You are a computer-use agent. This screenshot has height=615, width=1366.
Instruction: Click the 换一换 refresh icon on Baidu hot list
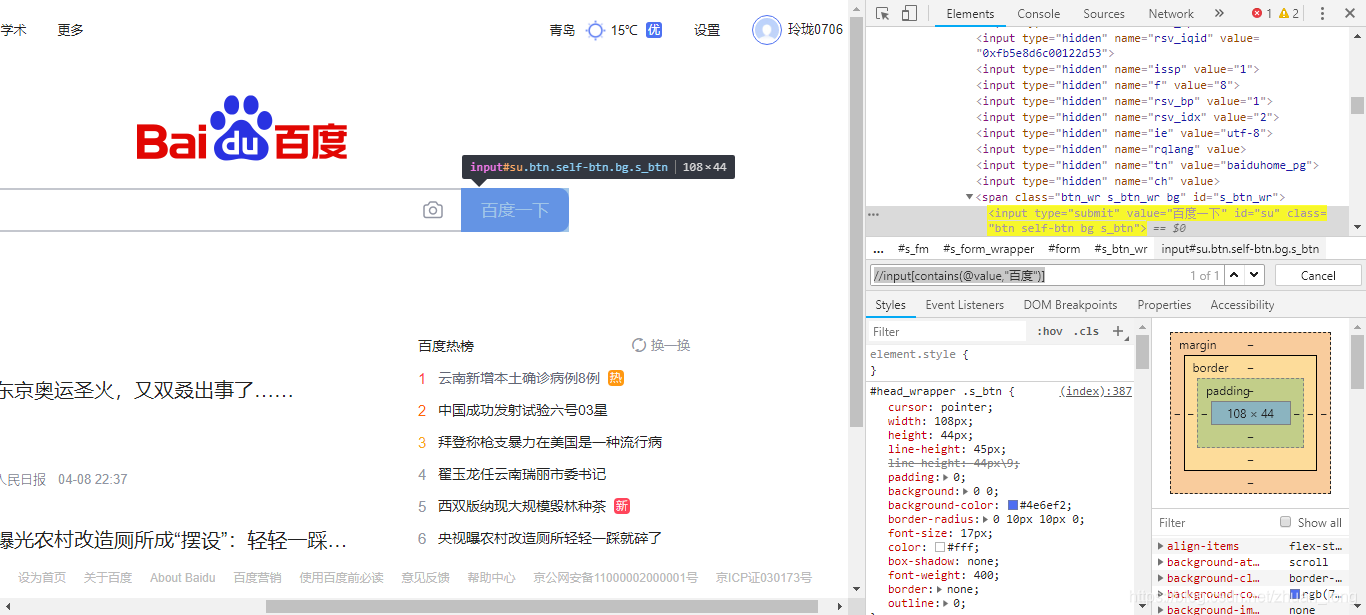coord(641,345)
